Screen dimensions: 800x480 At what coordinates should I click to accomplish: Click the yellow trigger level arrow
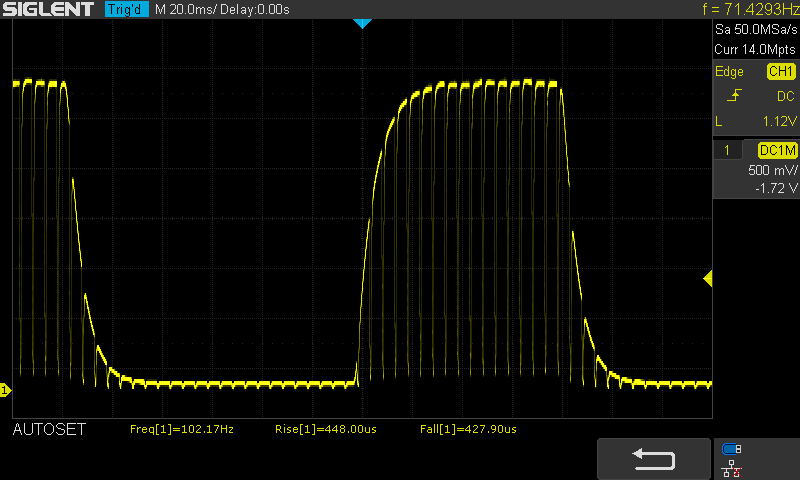coord(708,279)
